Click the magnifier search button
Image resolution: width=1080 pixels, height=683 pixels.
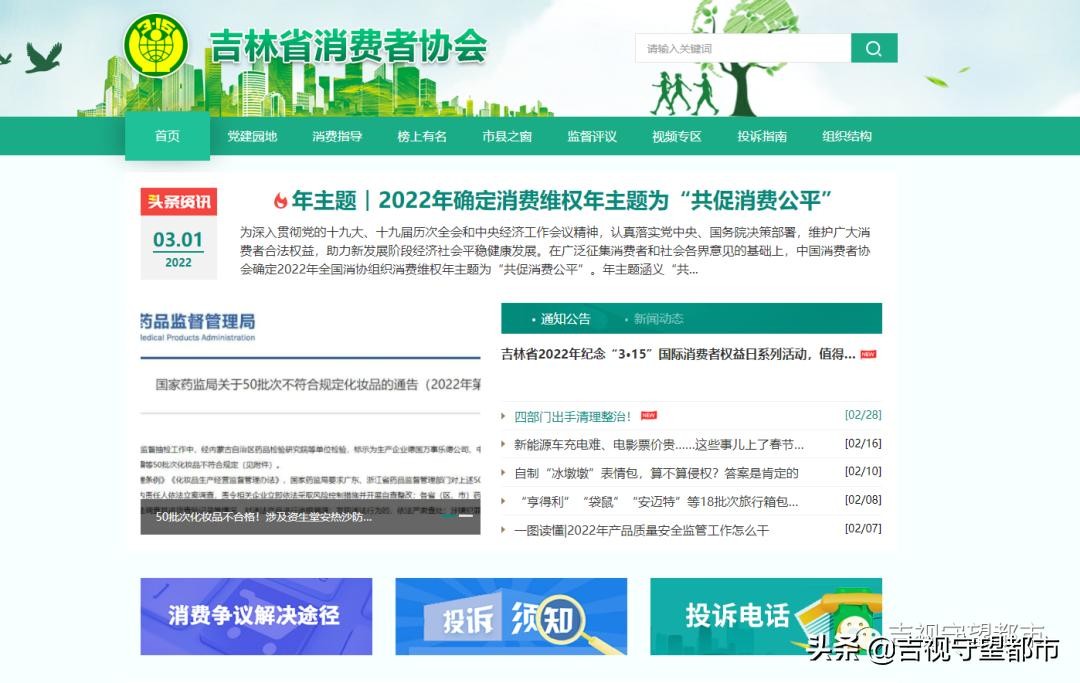pyautogui.click(x=874, y=48)
